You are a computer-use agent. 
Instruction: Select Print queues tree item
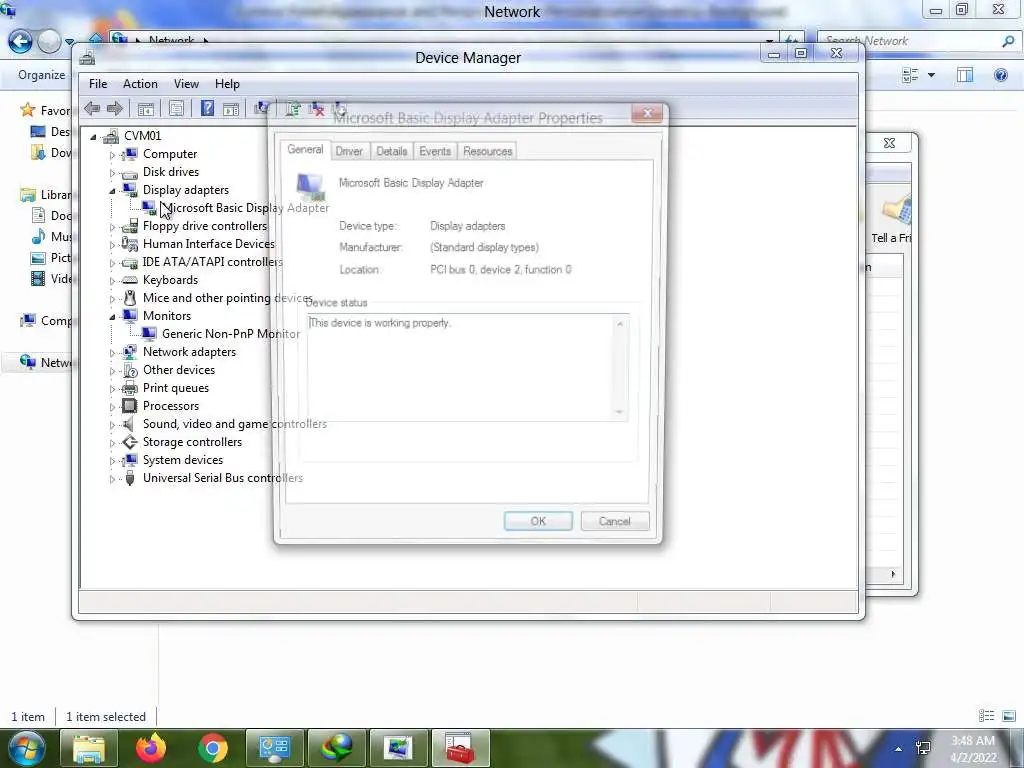click(x=176, y=388)
